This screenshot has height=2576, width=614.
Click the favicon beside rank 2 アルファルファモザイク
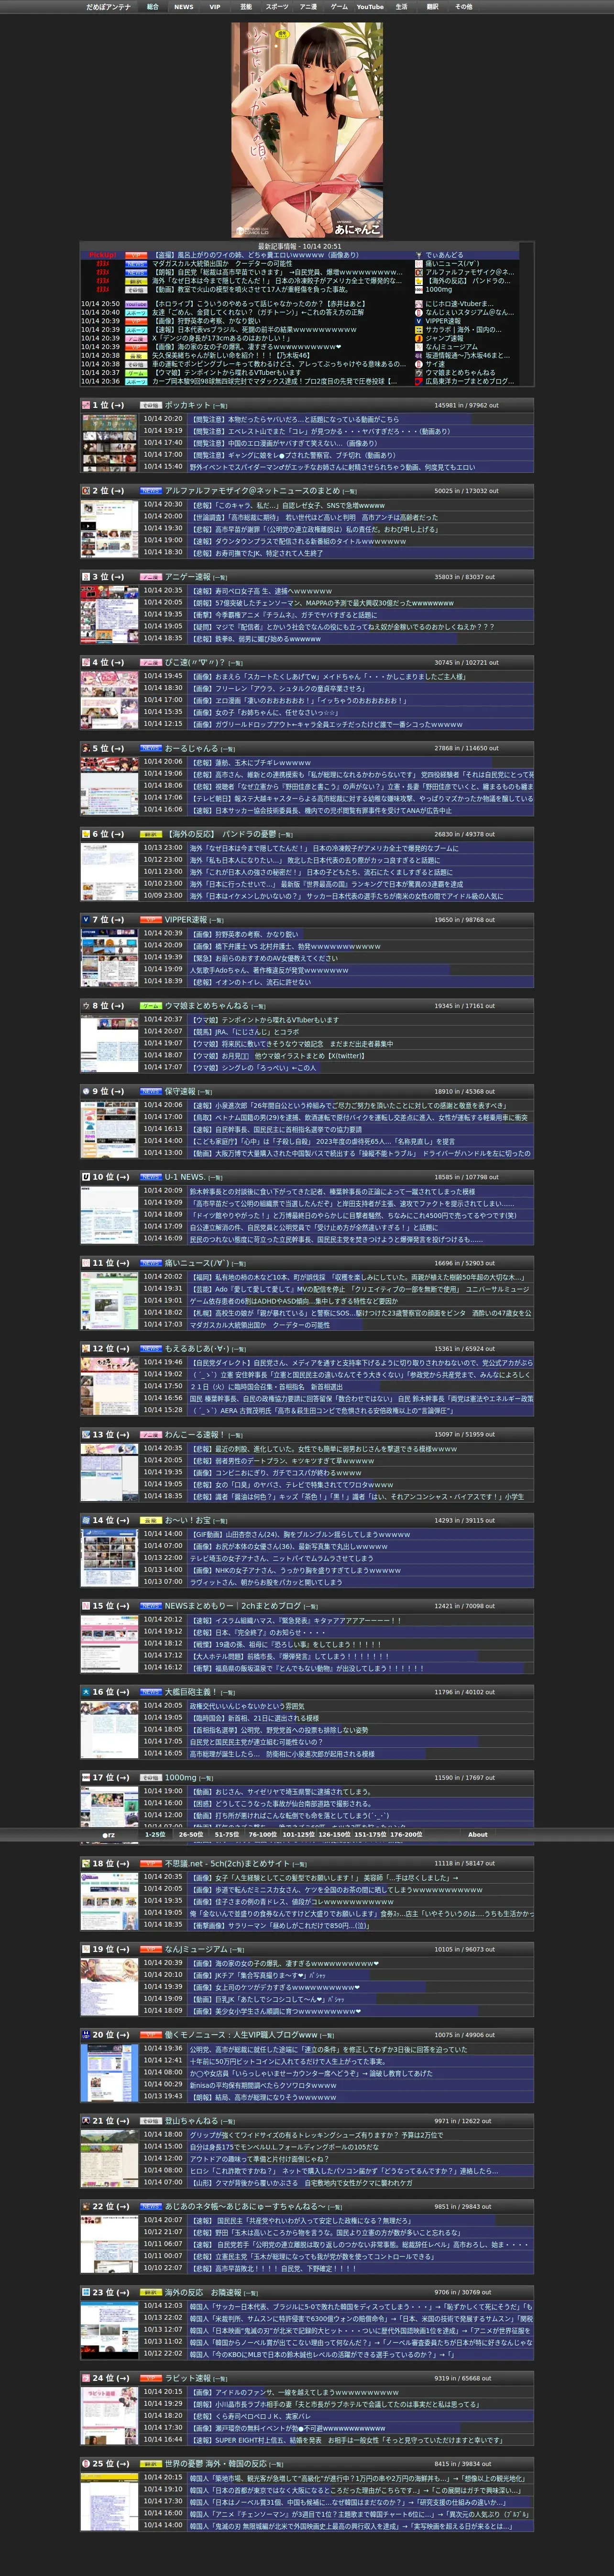tap(86, 491)
